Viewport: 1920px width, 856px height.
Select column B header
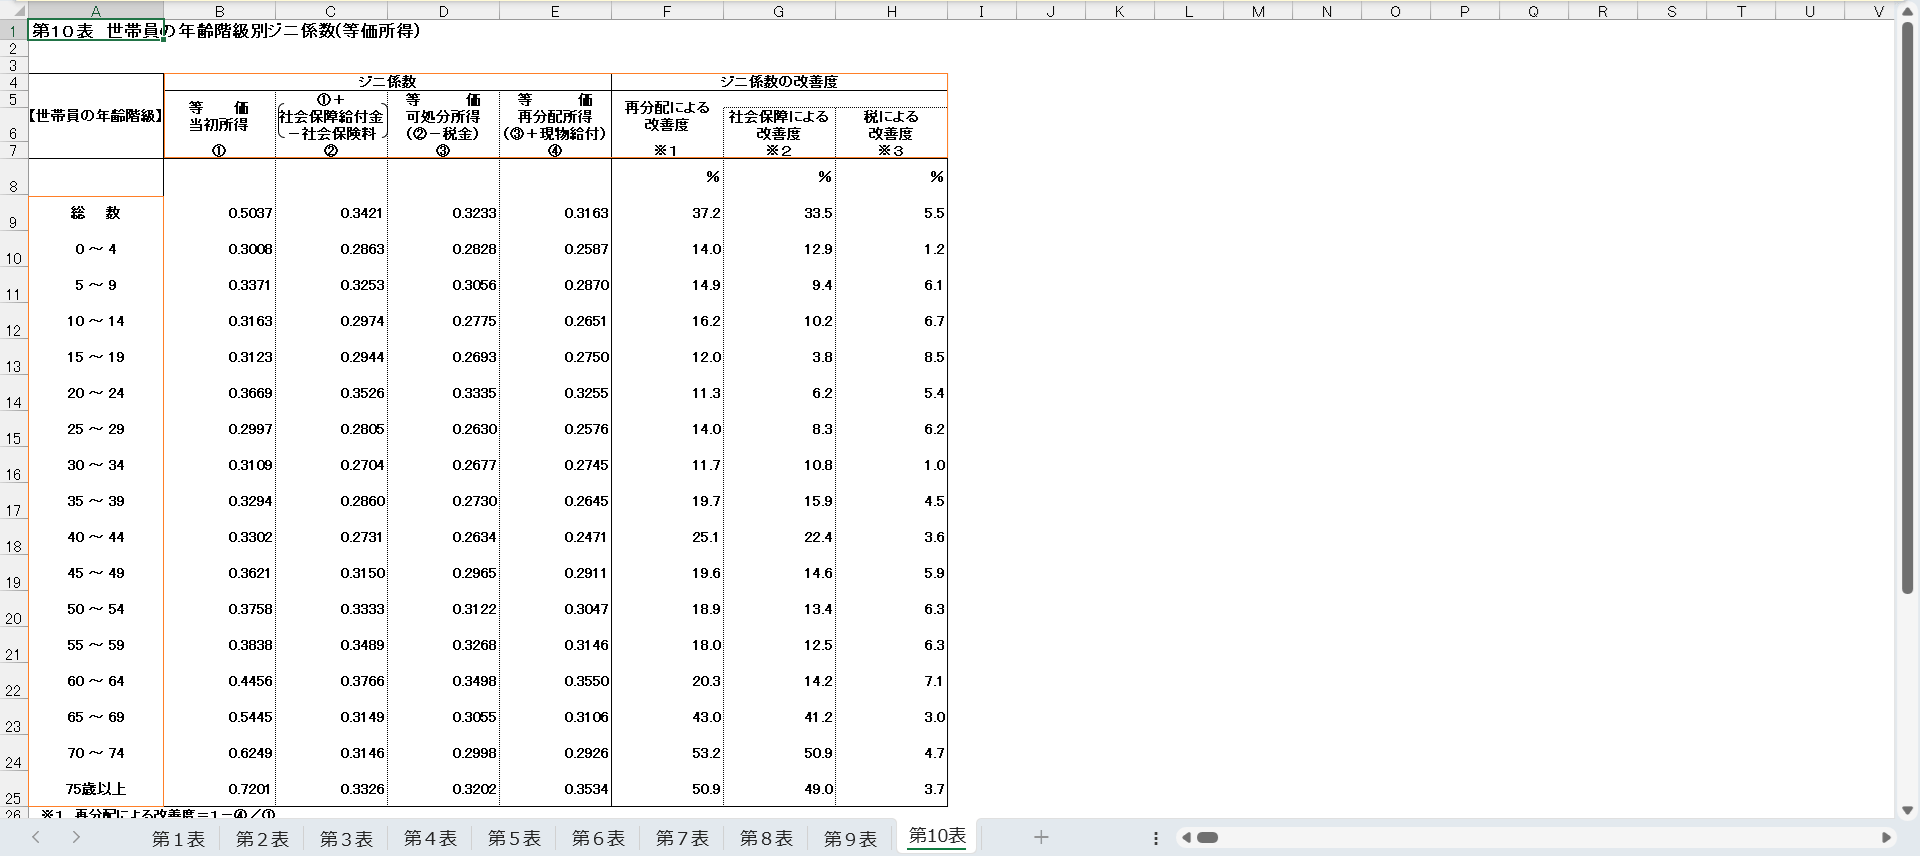tap(219, 12)
